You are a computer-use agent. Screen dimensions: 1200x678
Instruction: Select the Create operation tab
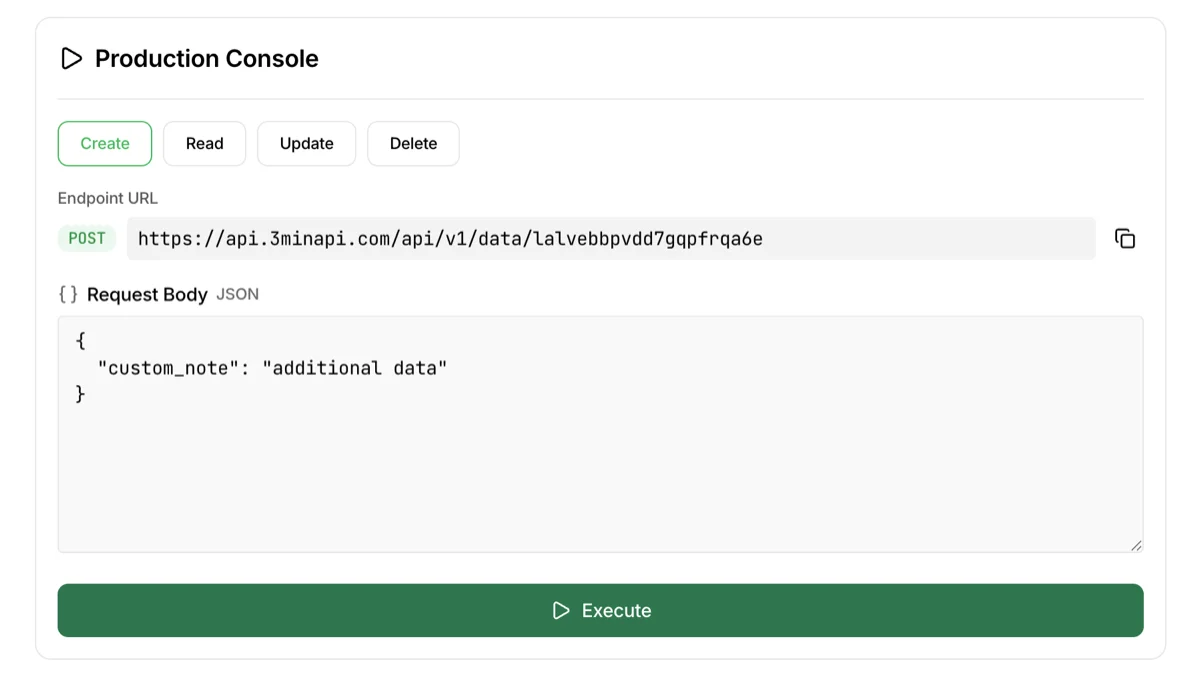click(105, 144)
